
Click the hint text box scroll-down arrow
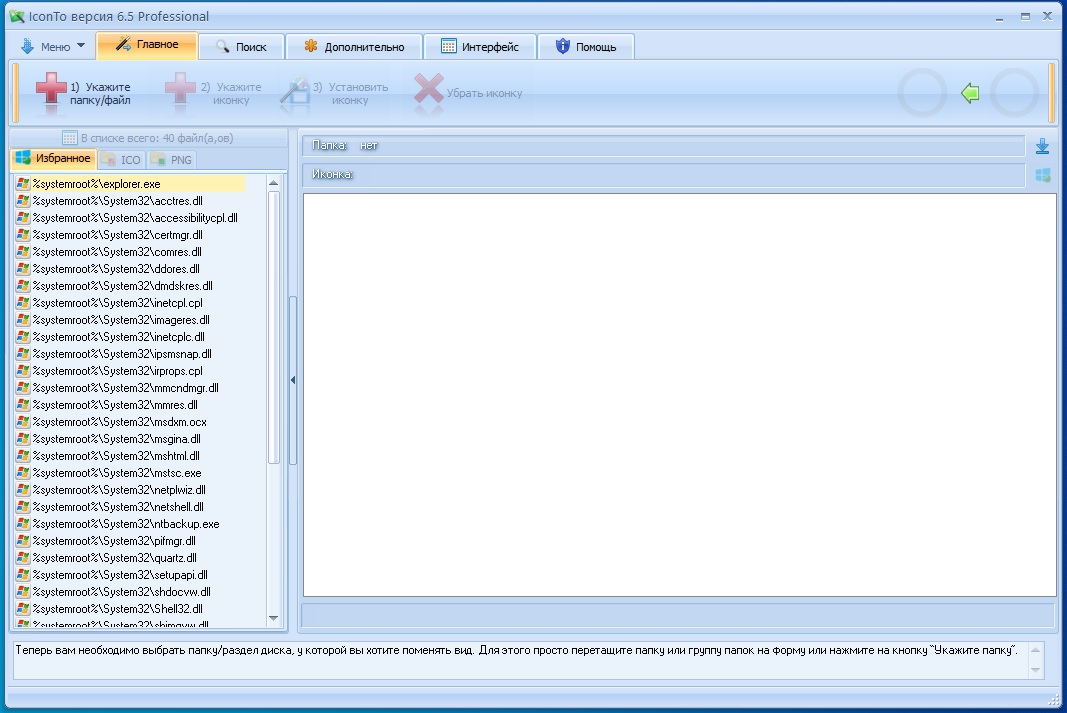coord(1035,670)
